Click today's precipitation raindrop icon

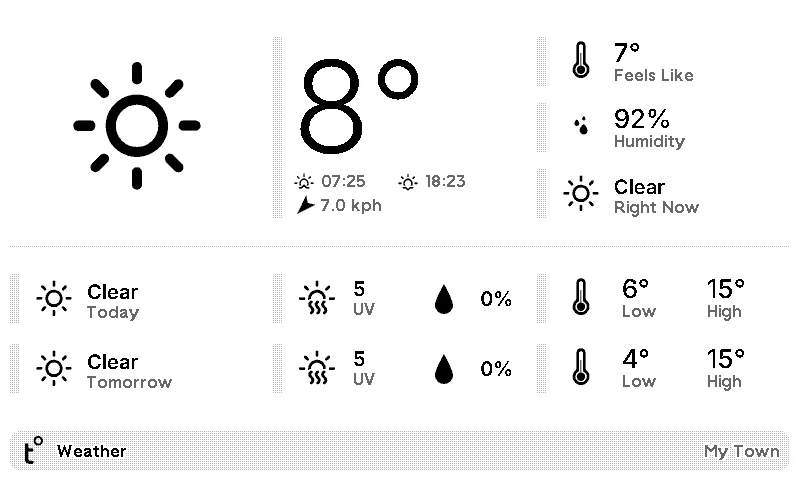pos(443,299)
